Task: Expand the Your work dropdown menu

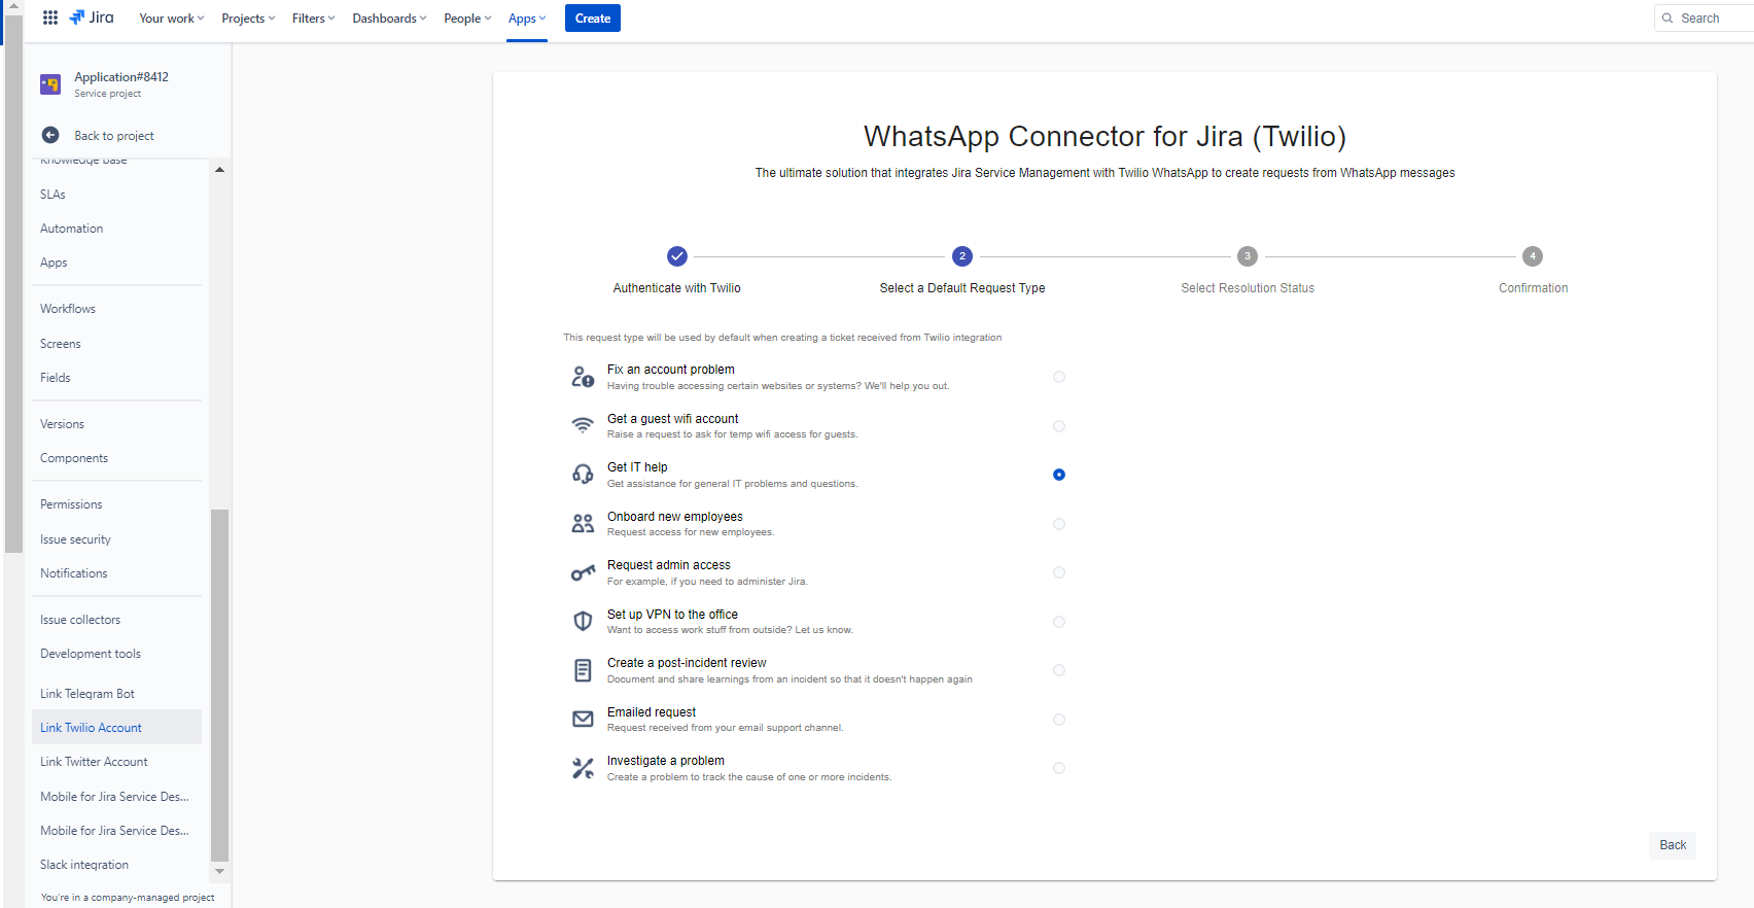Action: 171,18
